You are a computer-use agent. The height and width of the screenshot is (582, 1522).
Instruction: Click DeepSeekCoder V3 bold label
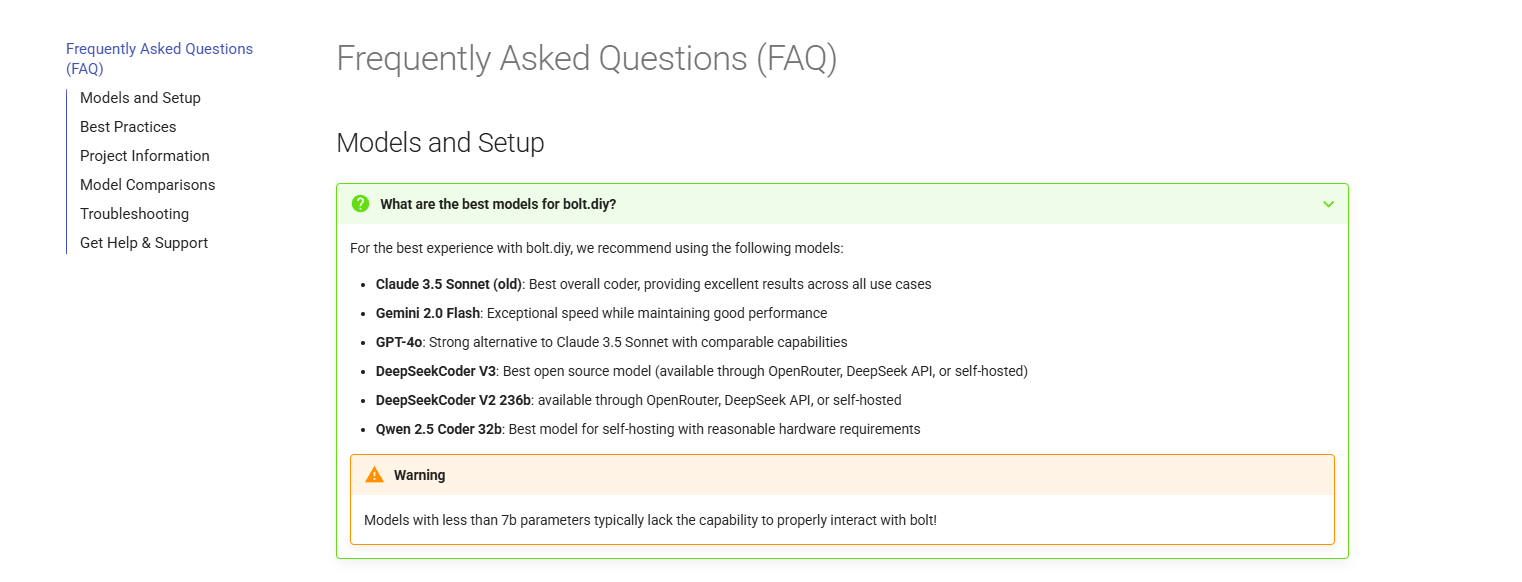coord(436,371)
